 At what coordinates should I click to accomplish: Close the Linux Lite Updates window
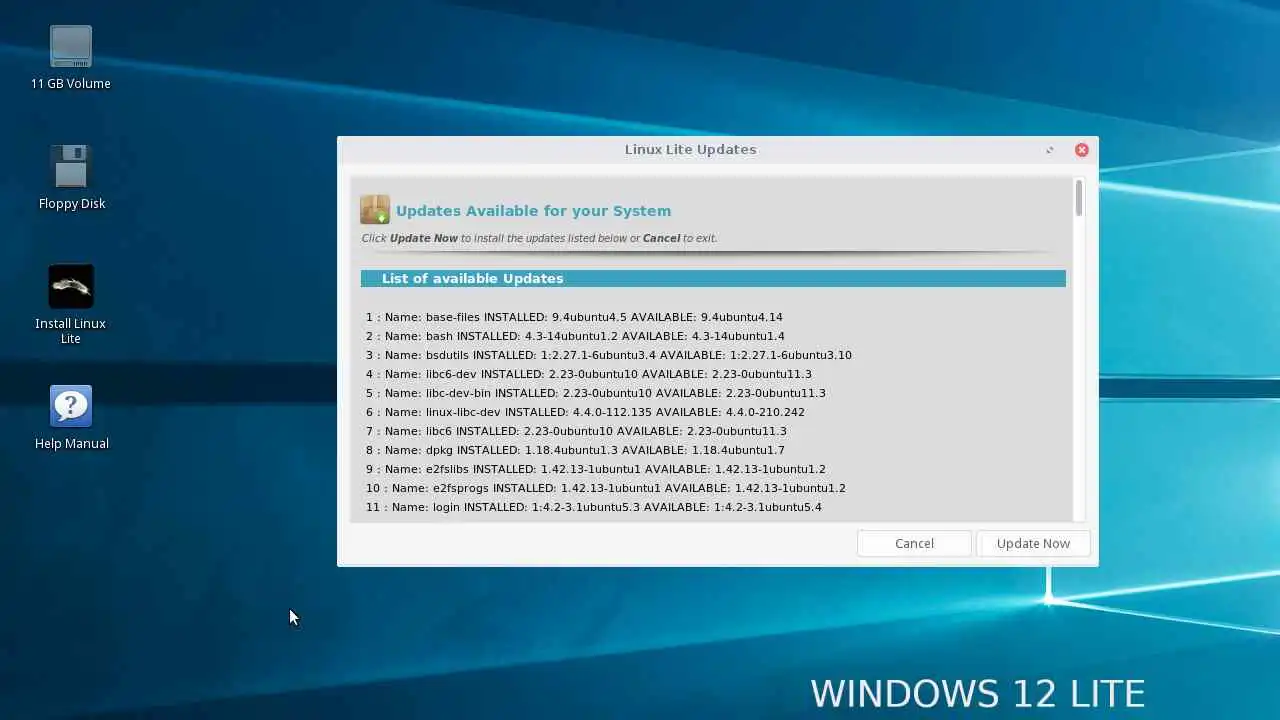coord(1081,150)
